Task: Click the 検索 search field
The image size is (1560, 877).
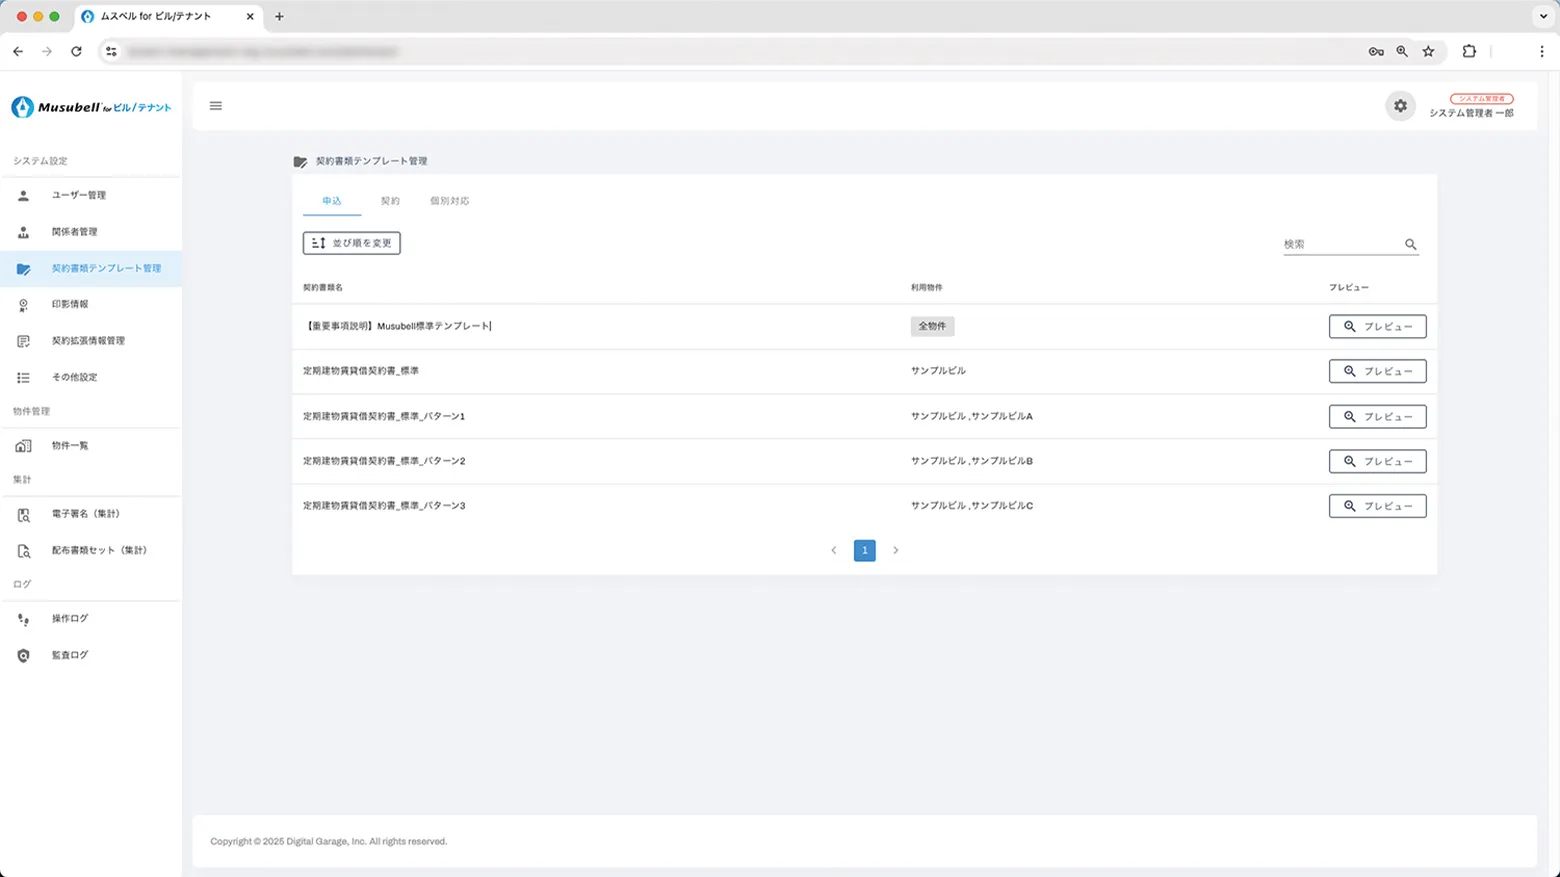Action: (1340, 244)
